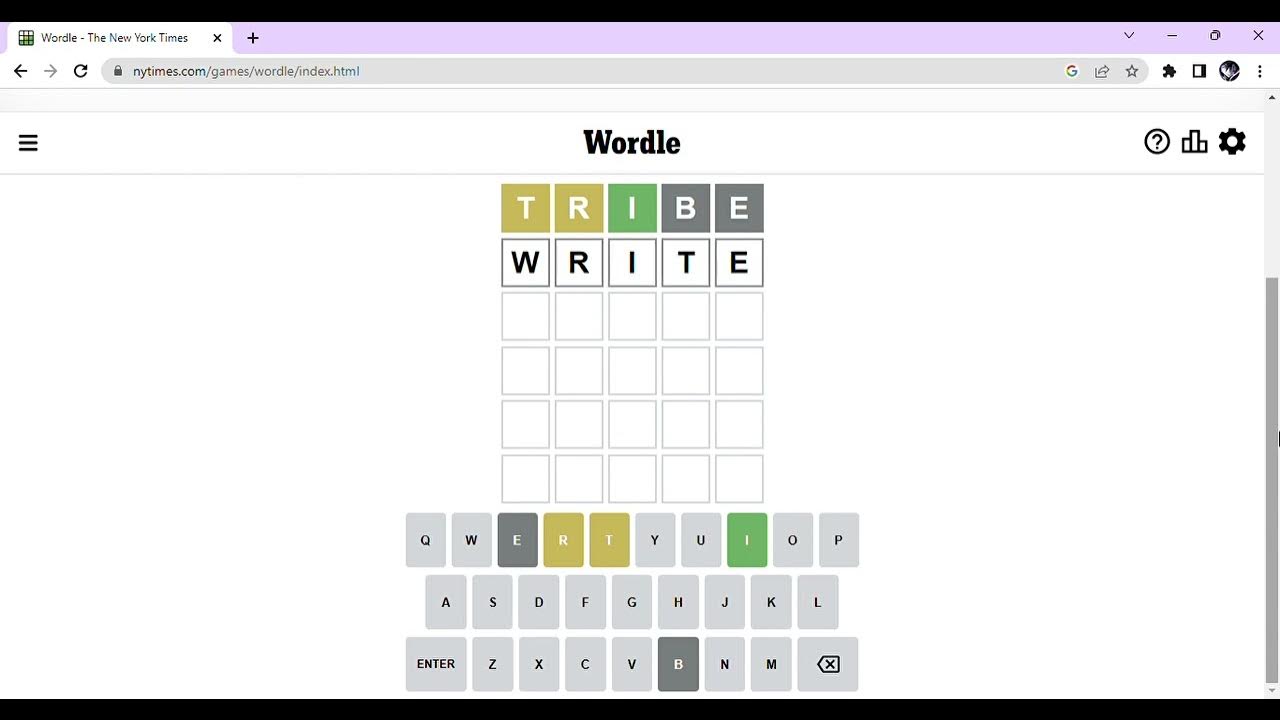Click the page vertical scrollbar thumb
1280x720 pixels.
tap(1272, 478)
